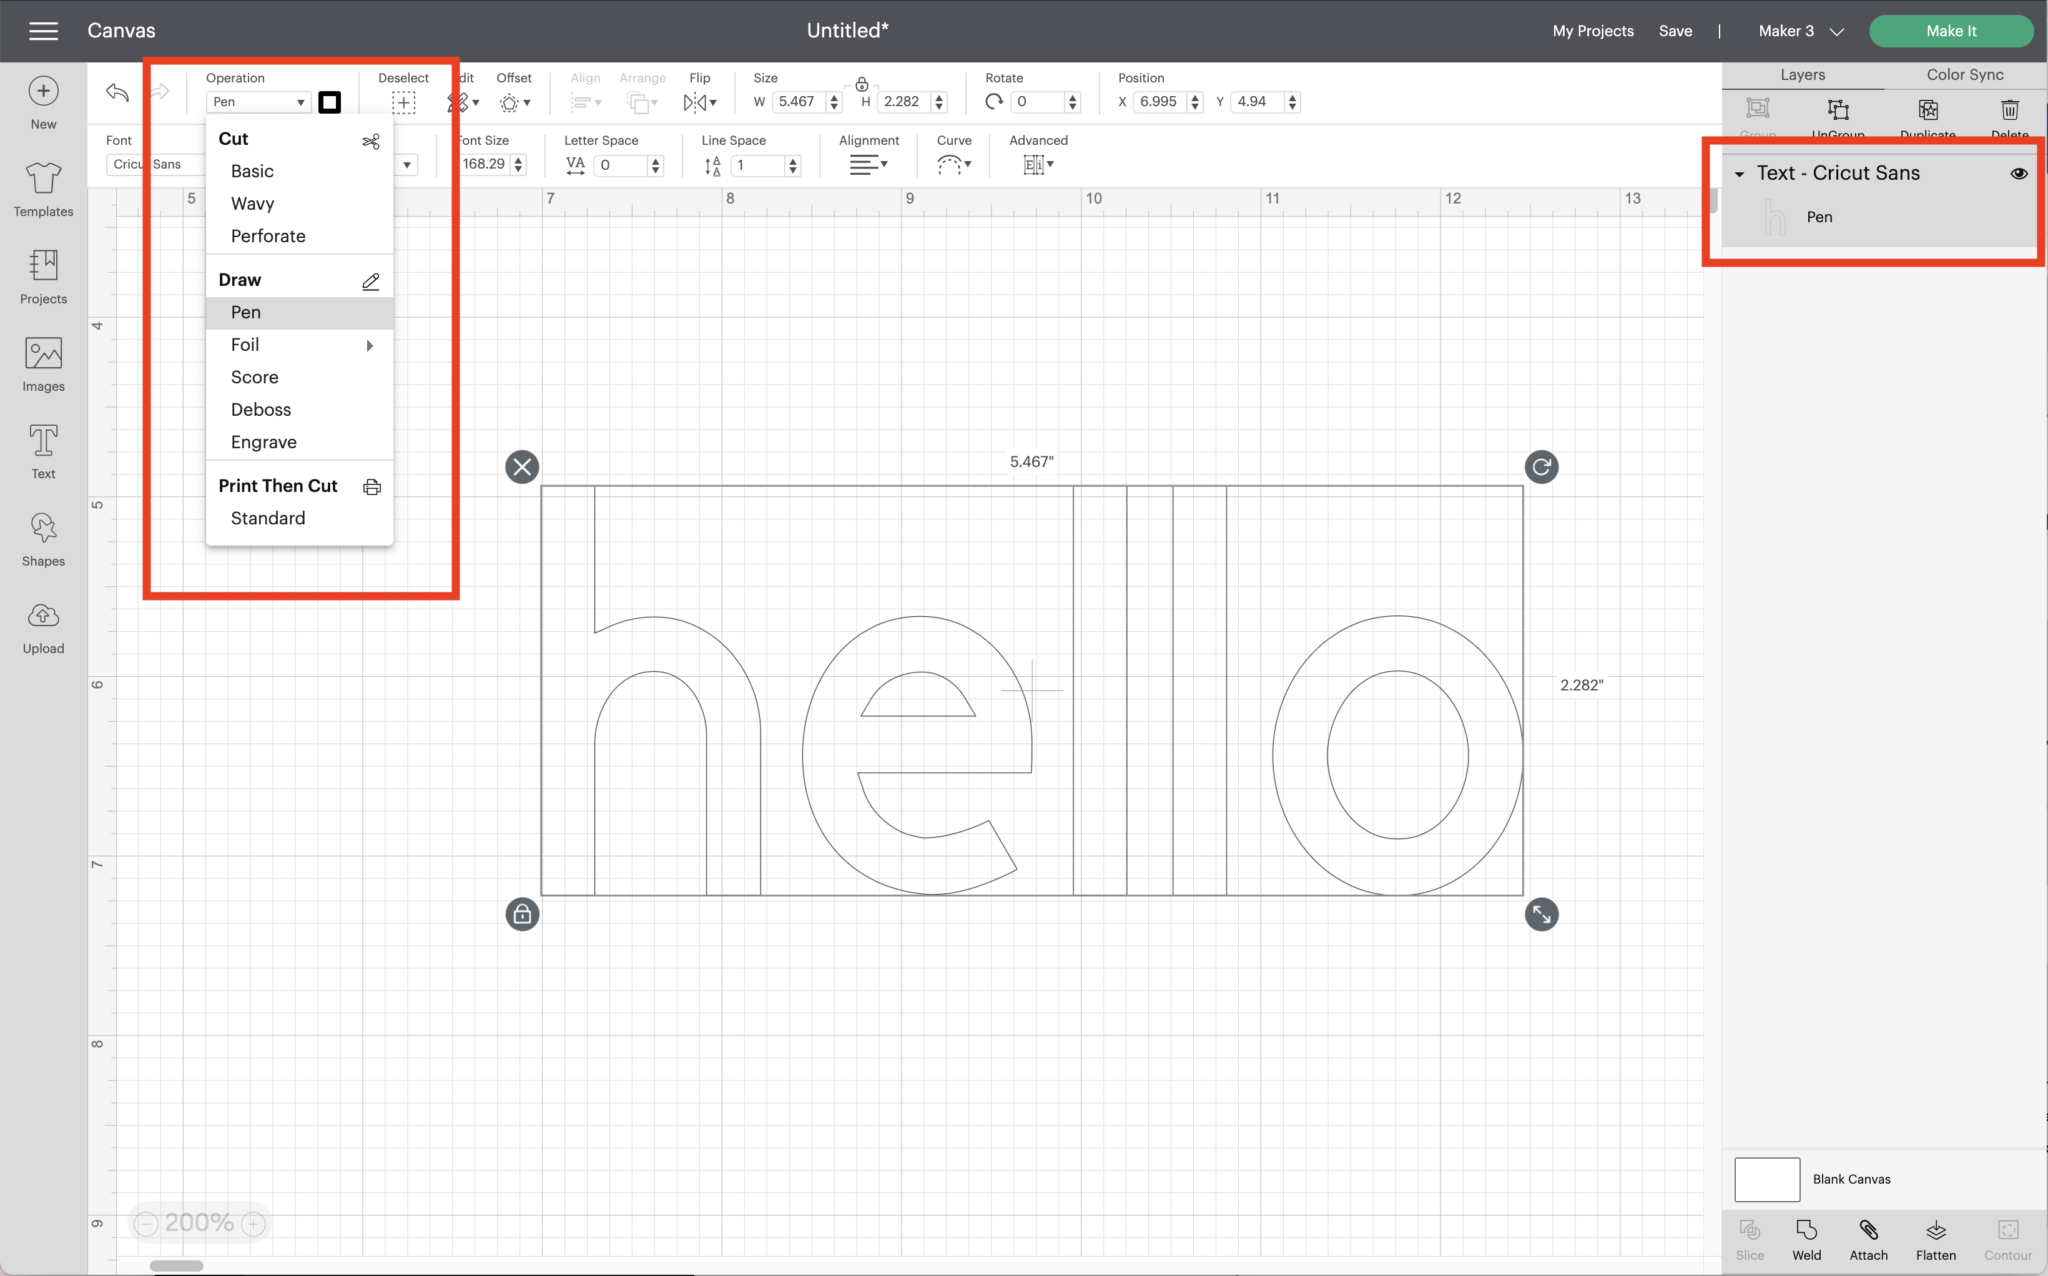Click the black pen color swatch
The image size is (2048, 1276).
[329, 102]
